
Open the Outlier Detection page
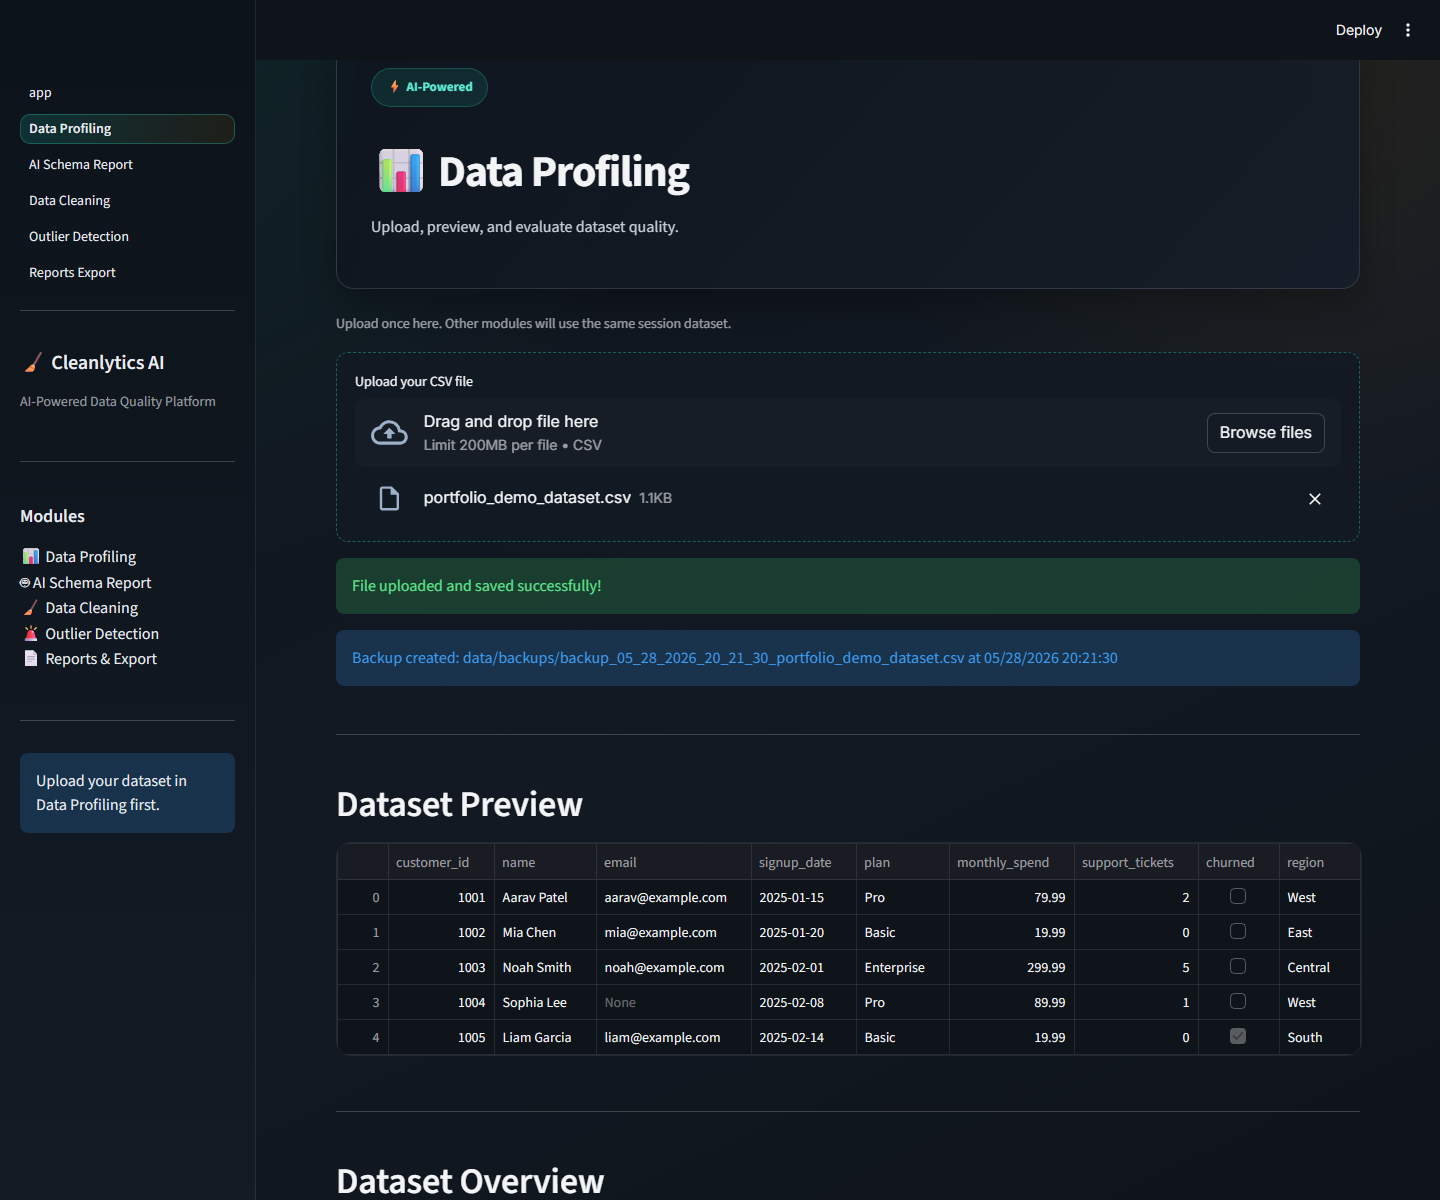127,237
